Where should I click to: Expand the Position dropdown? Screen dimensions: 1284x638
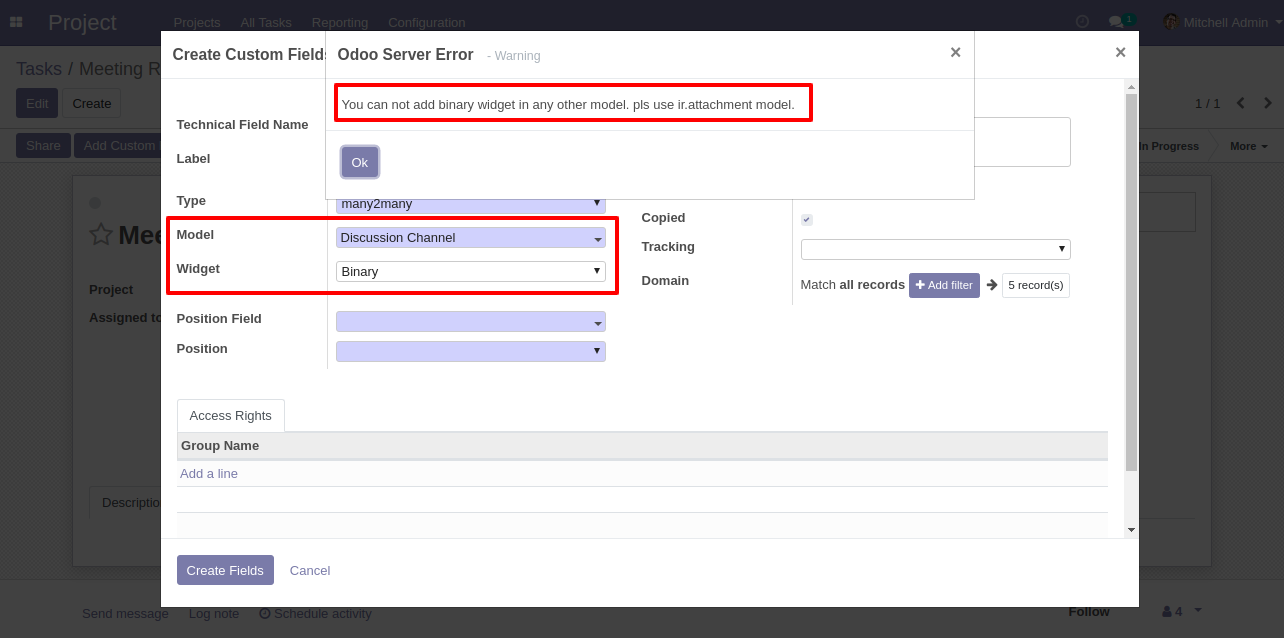point(471,351)
